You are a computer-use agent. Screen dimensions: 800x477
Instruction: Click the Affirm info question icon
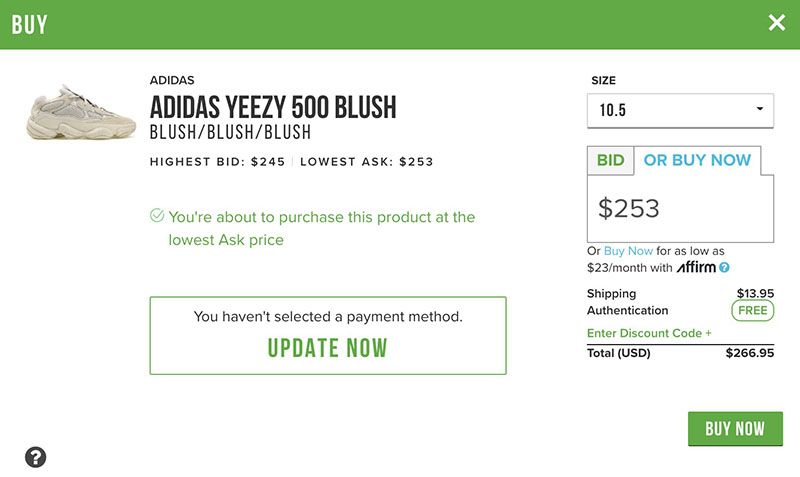[x=724, y=268]
